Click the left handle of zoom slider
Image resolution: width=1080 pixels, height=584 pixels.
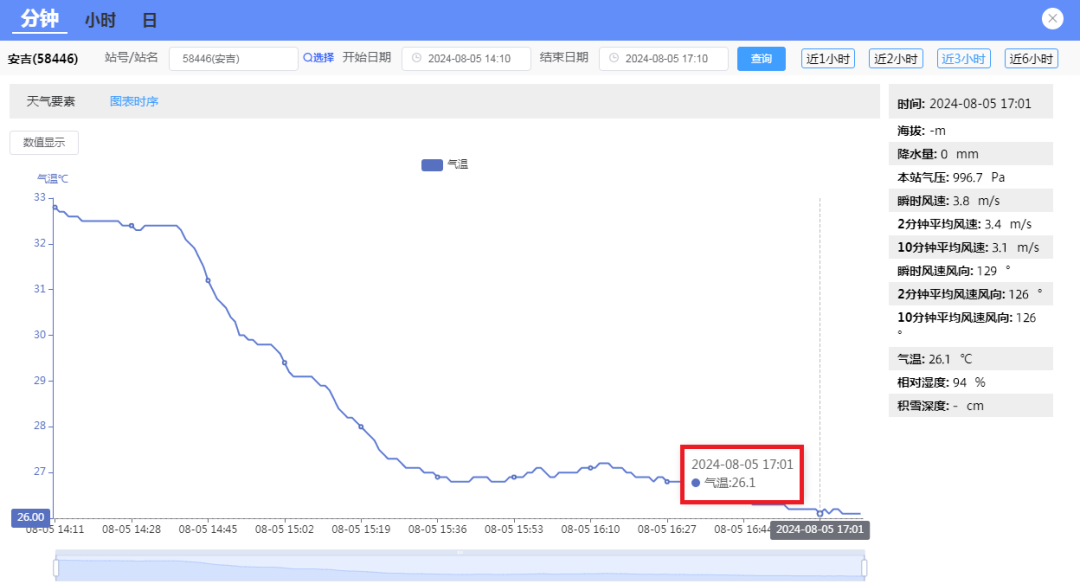[x=56, y=567]
